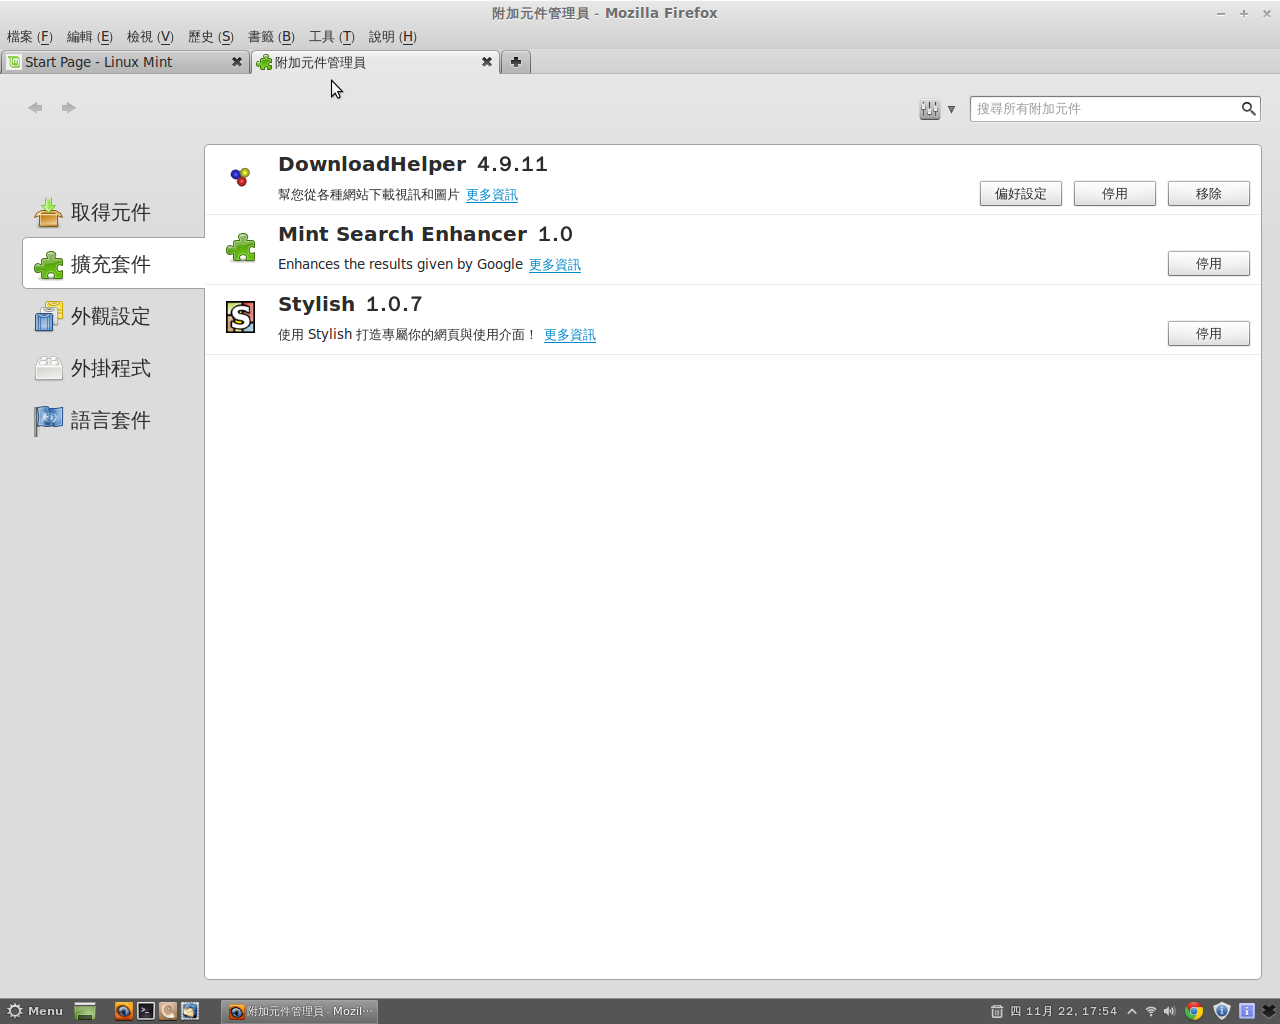Expand the tray up-arrow icon
Viewport: 1280px width, 1024px height.
(1132, 1011)
